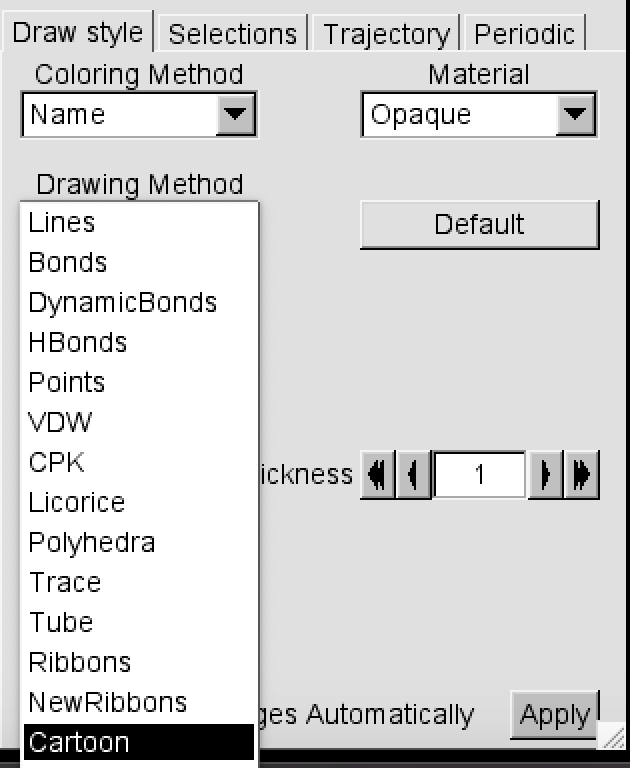630x768 pixels.
Task: Click the Apply button
Action: pyautogui.click(x=554, y=715)
